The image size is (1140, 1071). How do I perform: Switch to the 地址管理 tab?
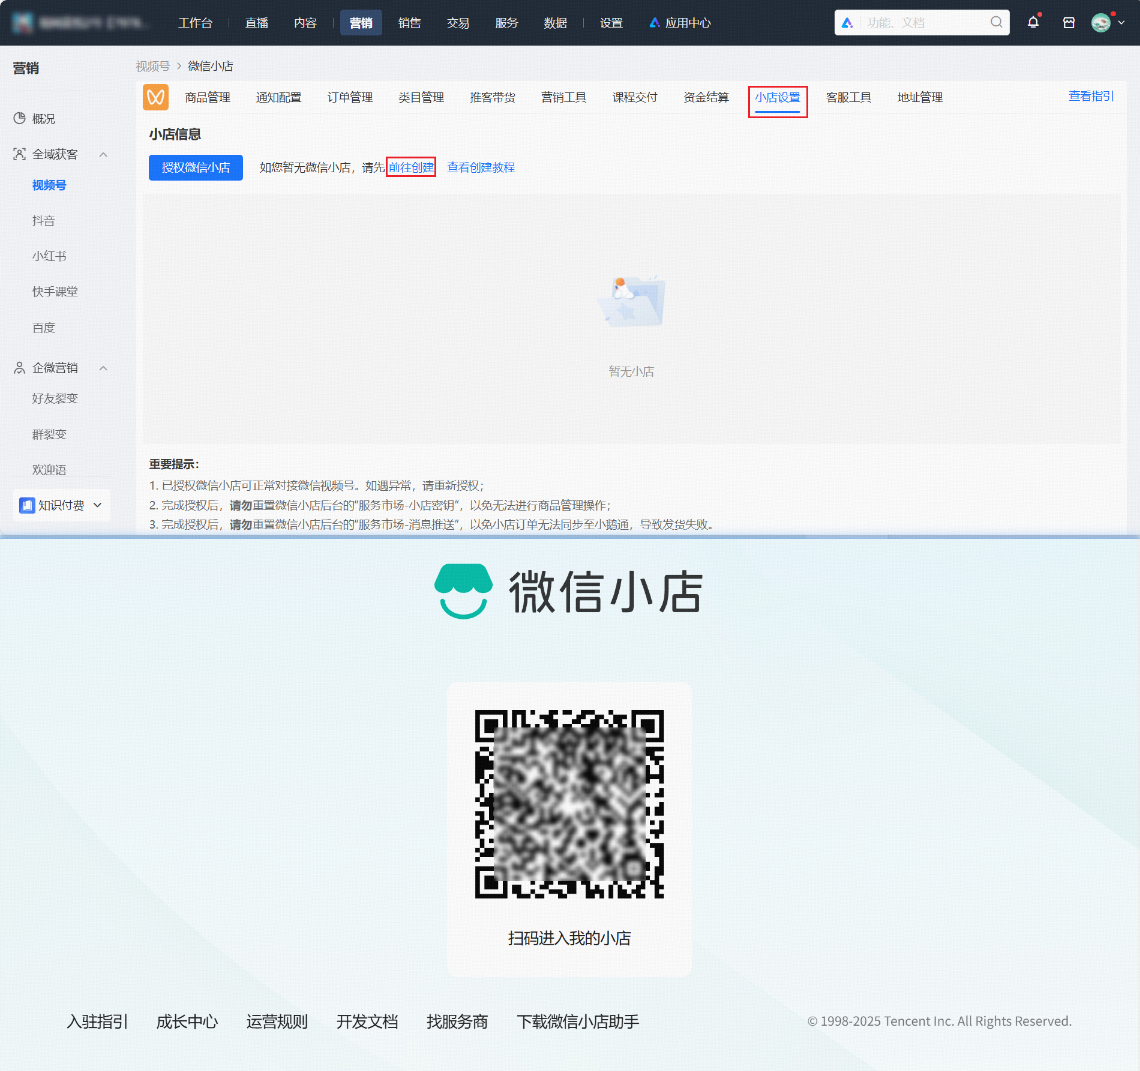(x=920, y=97)
